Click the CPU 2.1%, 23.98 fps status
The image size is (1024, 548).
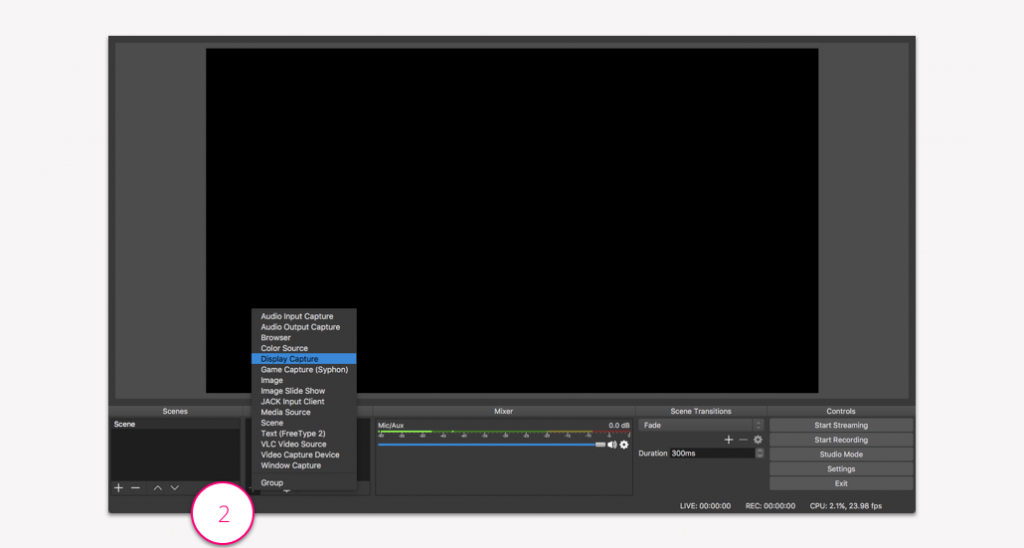coord(846,506)
